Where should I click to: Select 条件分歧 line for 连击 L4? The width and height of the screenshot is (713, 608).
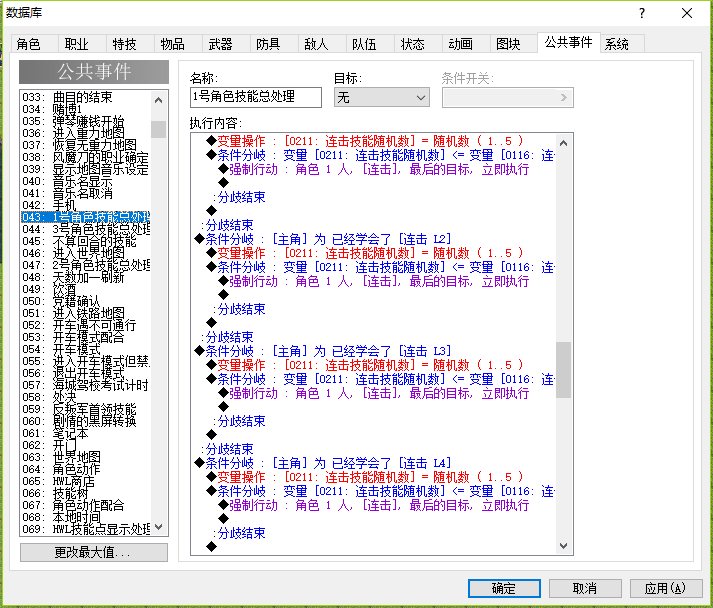[x=323, y=463]
